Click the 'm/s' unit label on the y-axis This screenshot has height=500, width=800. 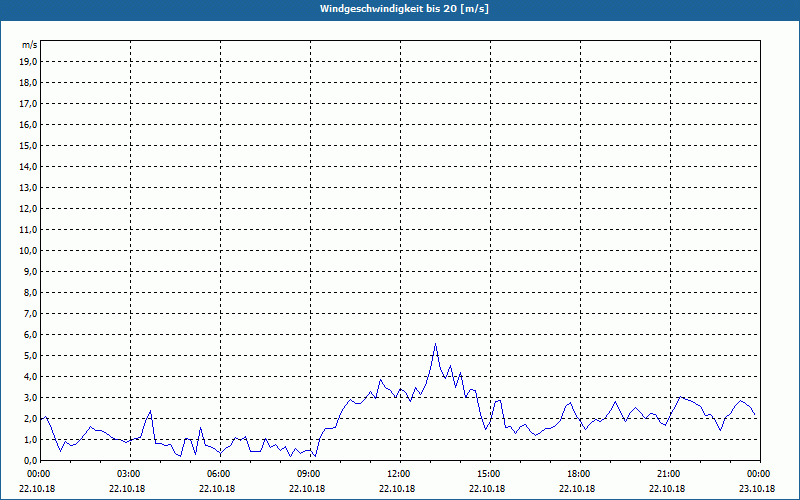pyautogui.click(x=30, y=45)
